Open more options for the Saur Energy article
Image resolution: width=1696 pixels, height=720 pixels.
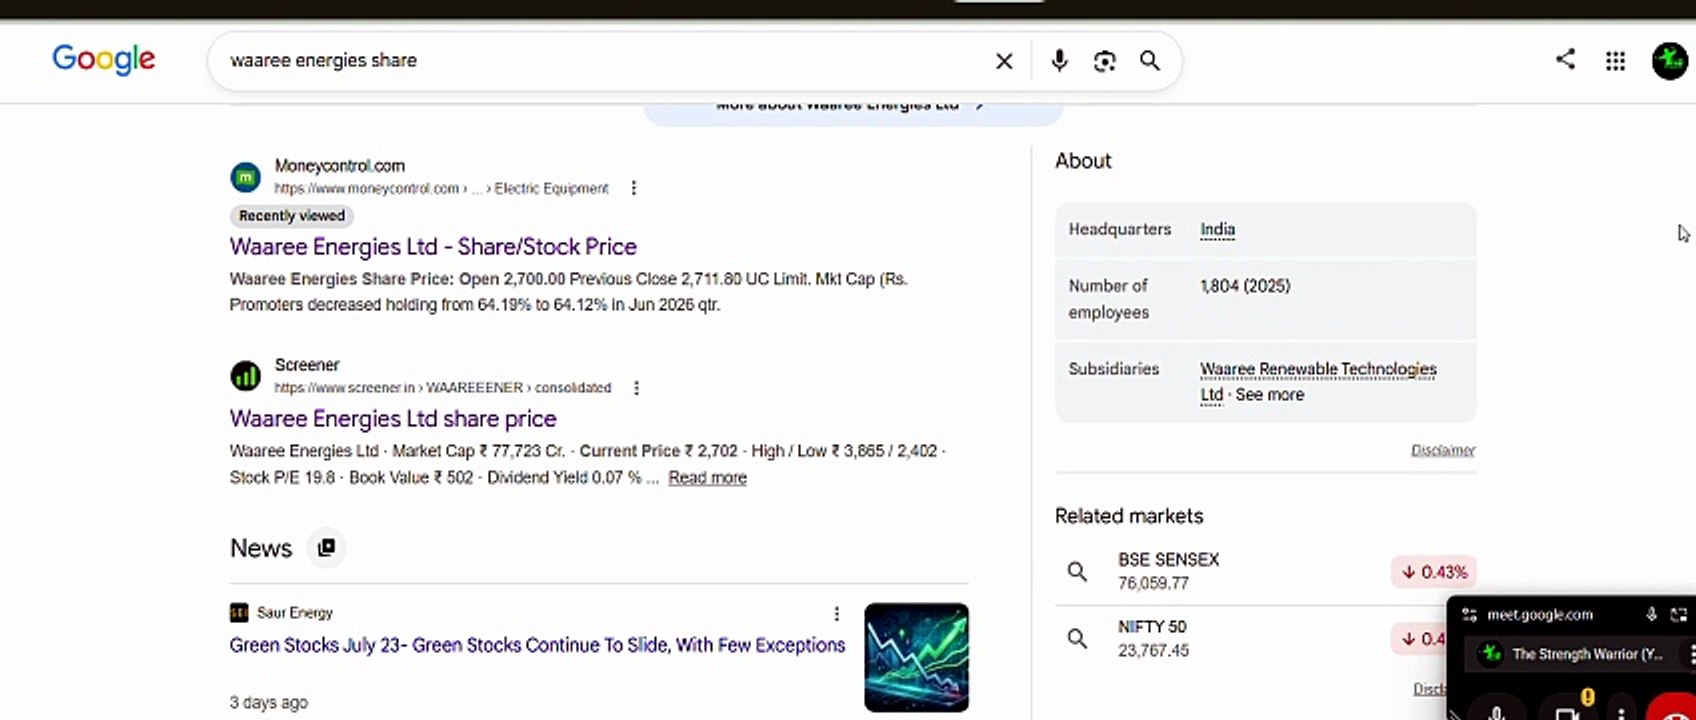click(x=836, y=613)
